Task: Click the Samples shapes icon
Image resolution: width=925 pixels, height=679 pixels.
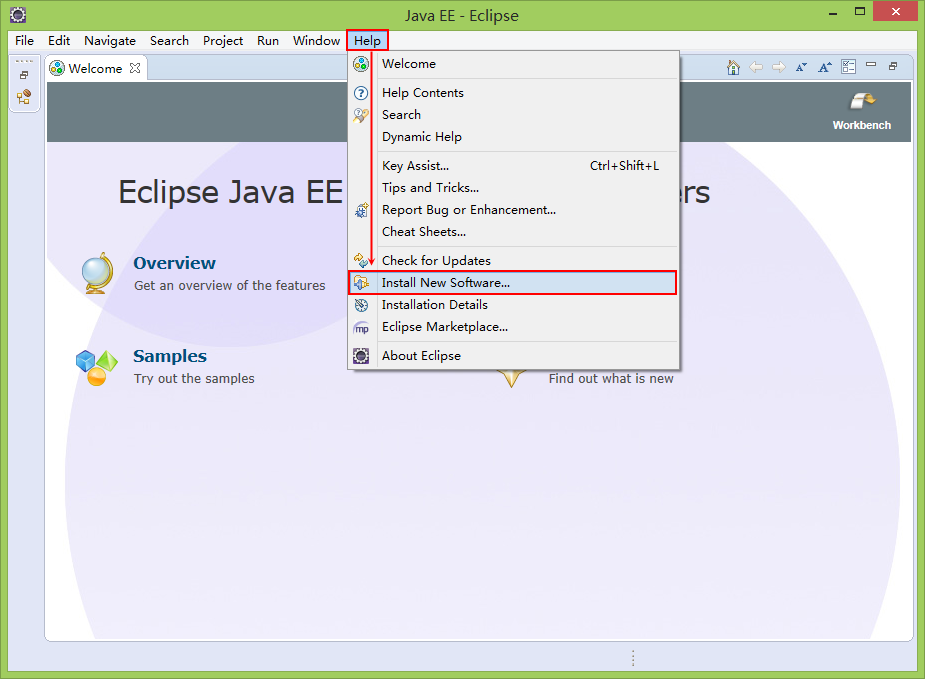Action: 97,368
